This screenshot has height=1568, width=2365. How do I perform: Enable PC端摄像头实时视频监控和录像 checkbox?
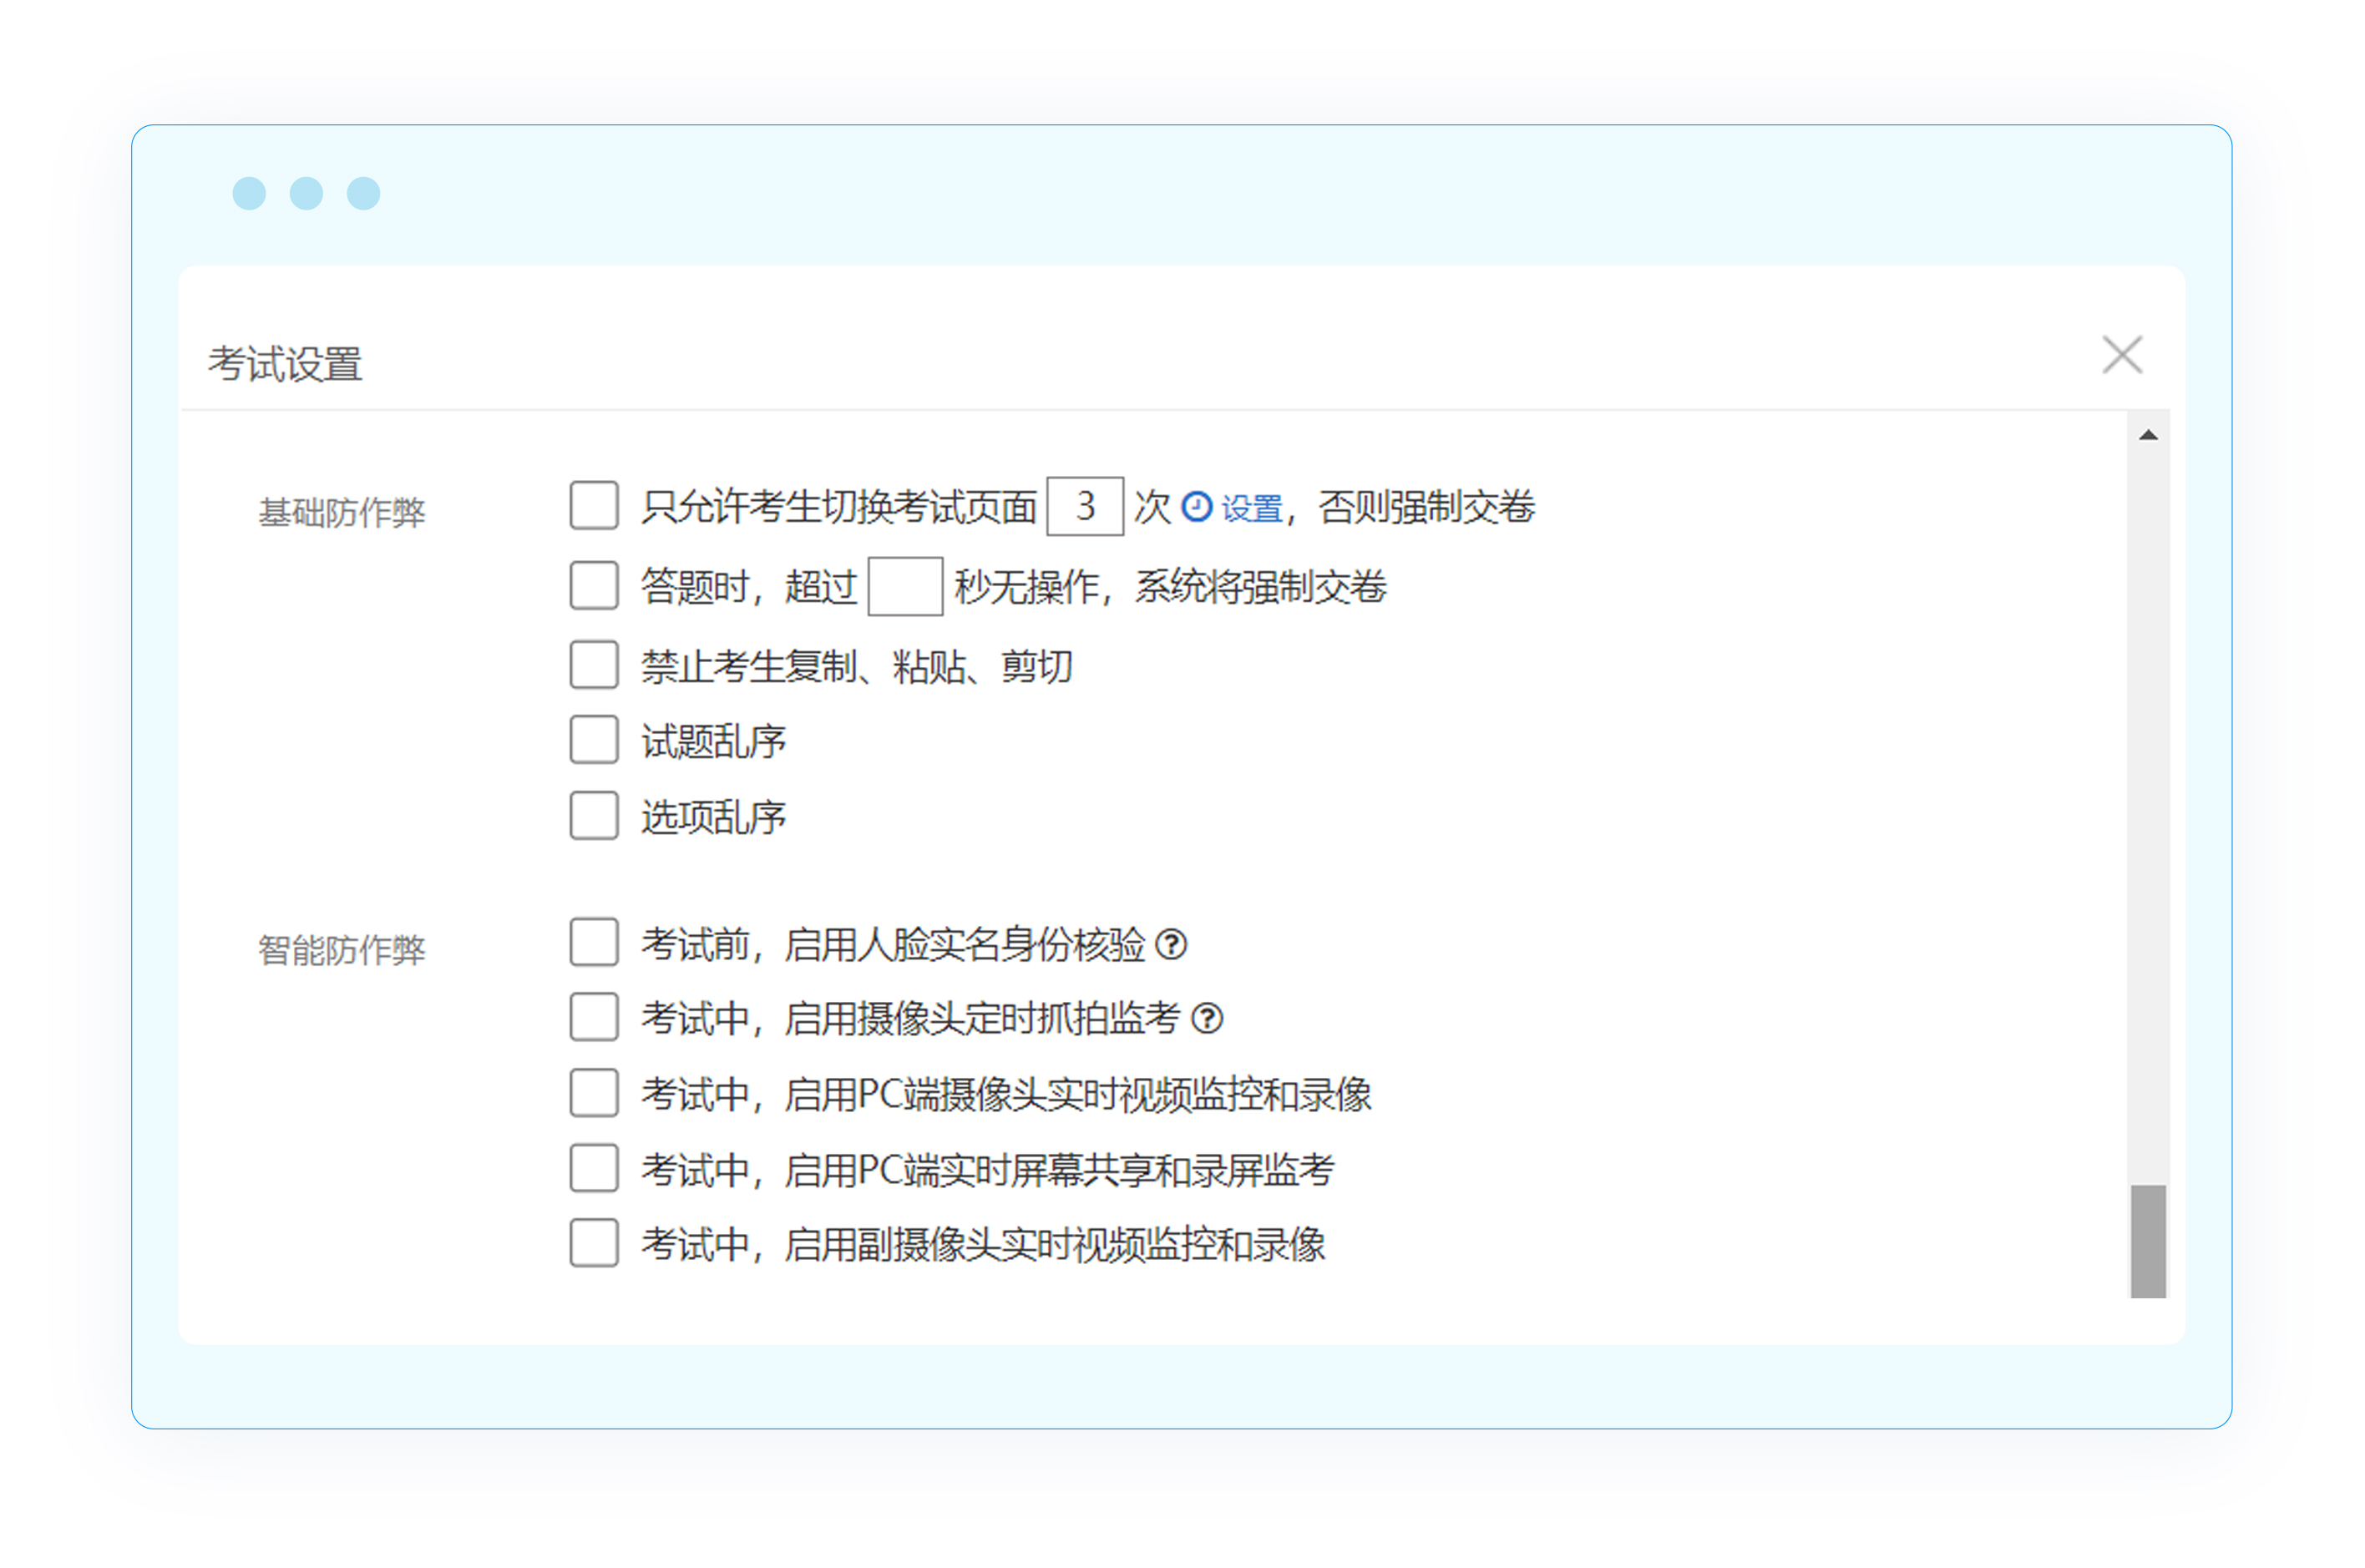(594, 1093)
